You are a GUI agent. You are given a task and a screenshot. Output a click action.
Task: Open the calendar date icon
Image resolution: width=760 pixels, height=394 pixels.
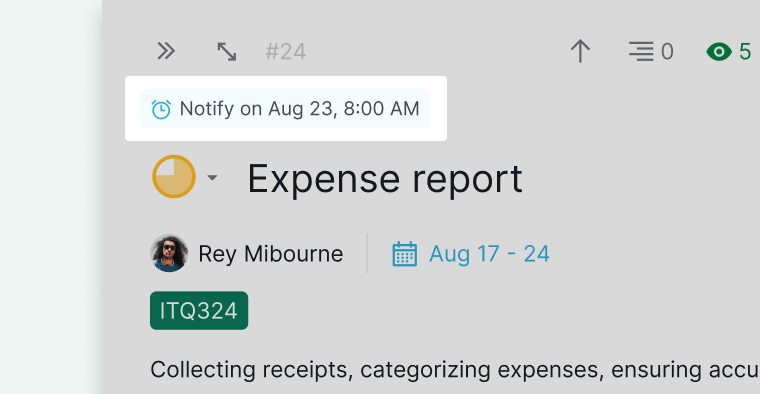click(405, 254)
